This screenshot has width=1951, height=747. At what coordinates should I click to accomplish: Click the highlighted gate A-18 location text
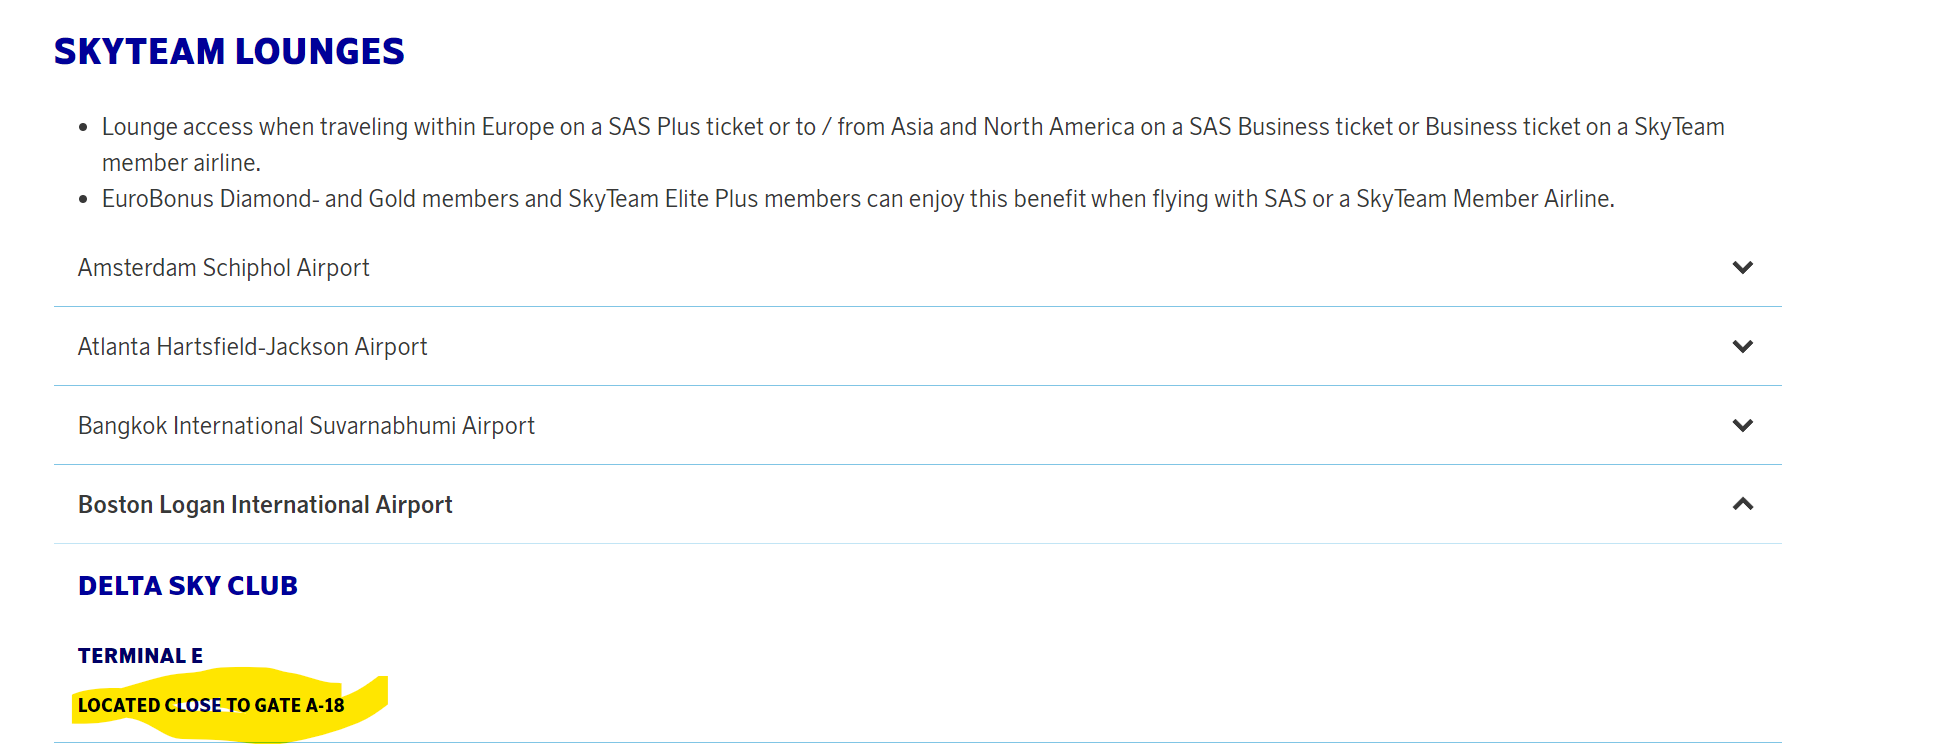211,706
